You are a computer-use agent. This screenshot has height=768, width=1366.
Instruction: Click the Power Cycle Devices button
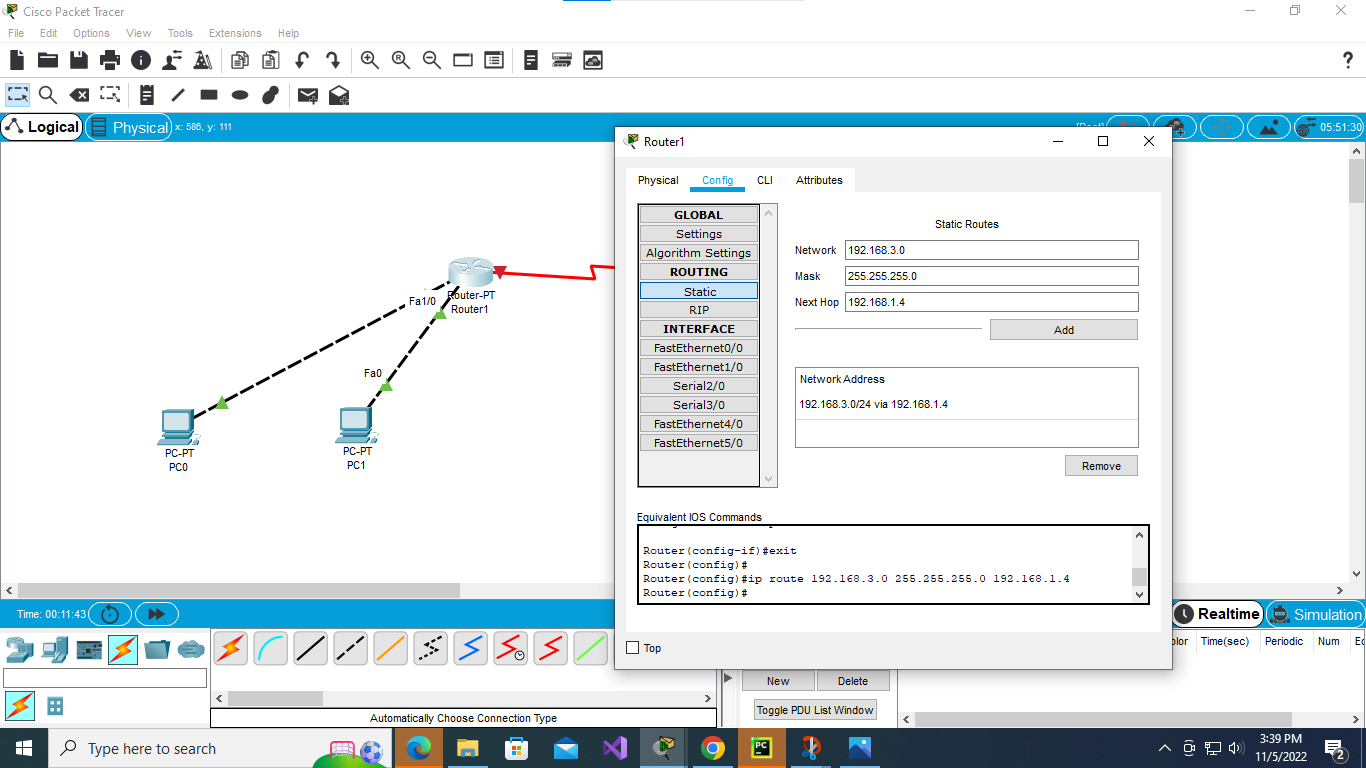110,614
